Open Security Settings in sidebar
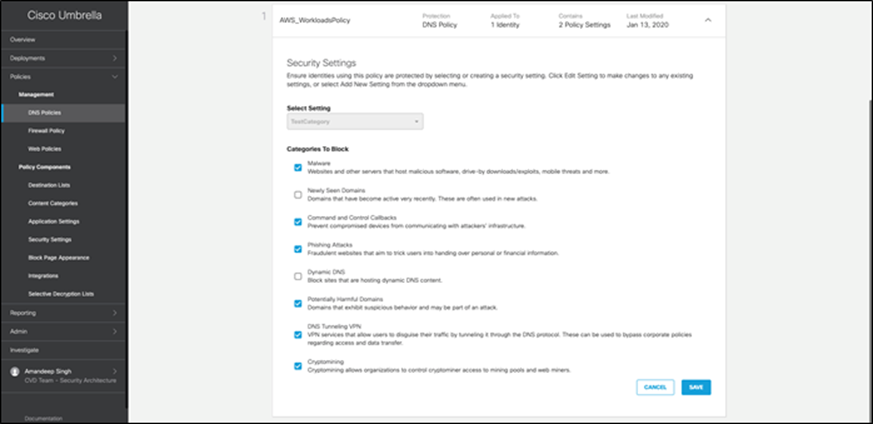Image resolution: width=873 pixels, height=424 pixels. click(50, 239)
